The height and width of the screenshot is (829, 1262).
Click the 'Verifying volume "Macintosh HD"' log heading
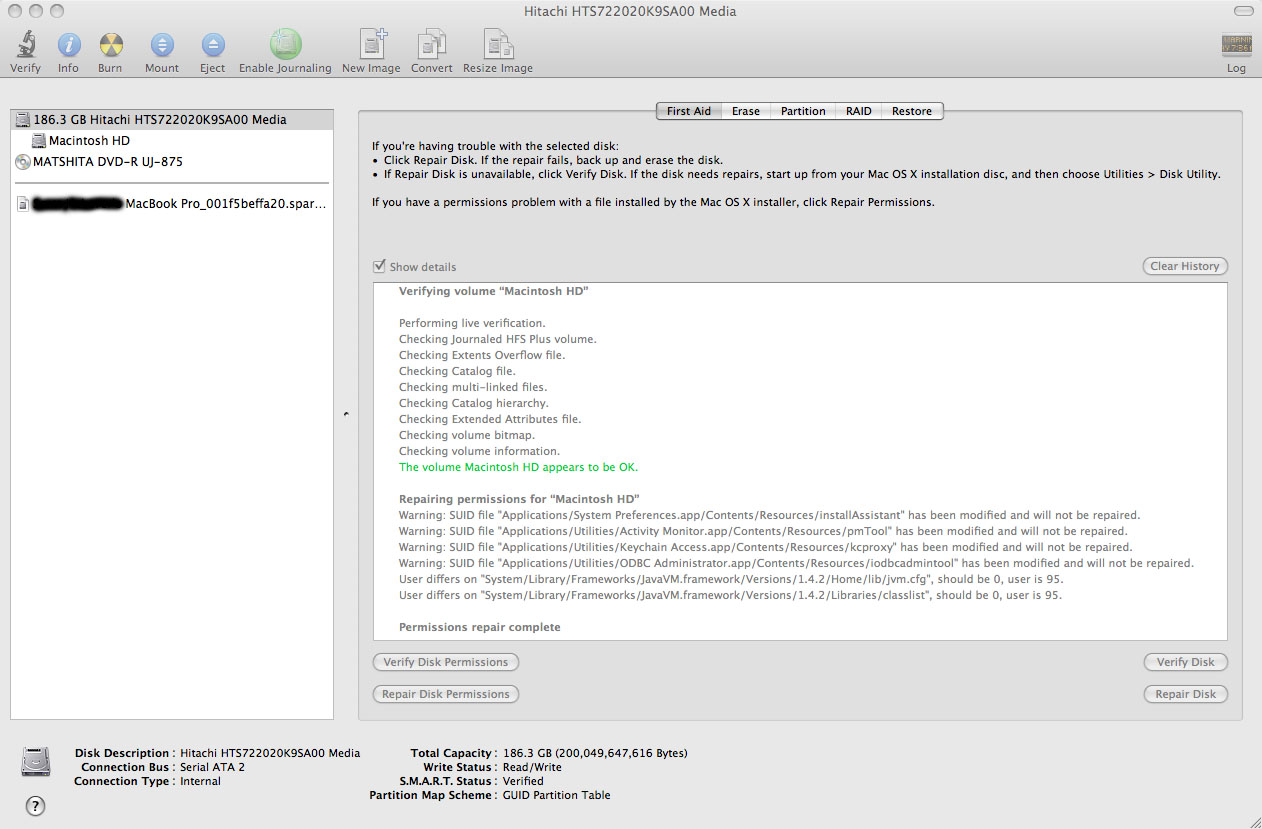tap(494, 291)
